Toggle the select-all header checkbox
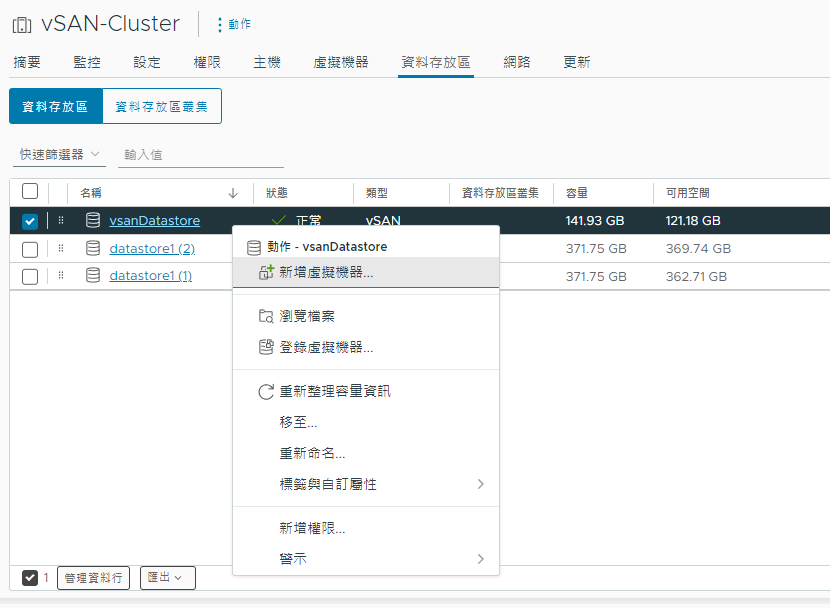This screenshot has height=608, width=830. (x=30, y=191)
